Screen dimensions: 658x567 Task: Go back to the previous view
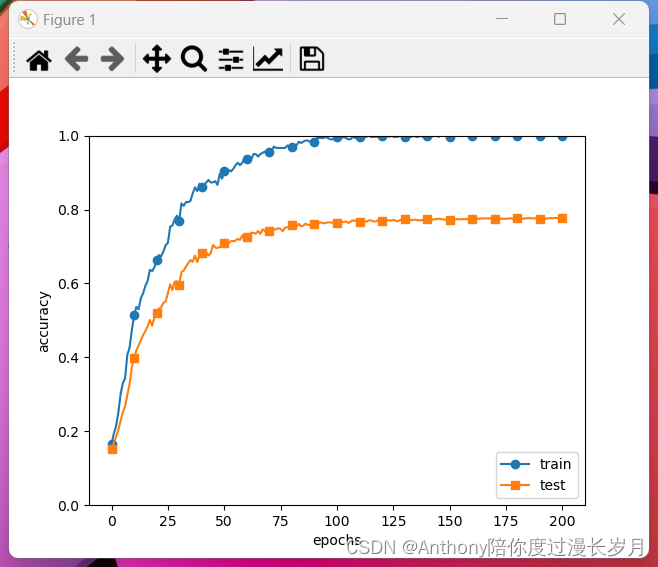click(x=76, y=59)
